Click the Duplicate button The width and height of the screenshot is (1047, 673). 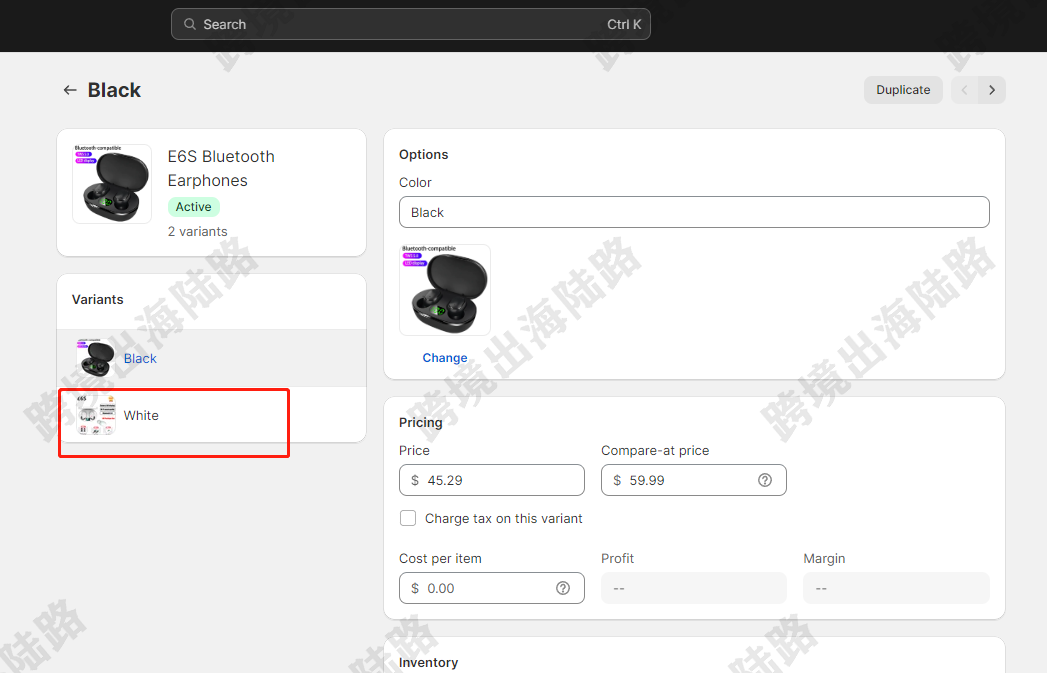pyautogui.click(x=903, y=90)
